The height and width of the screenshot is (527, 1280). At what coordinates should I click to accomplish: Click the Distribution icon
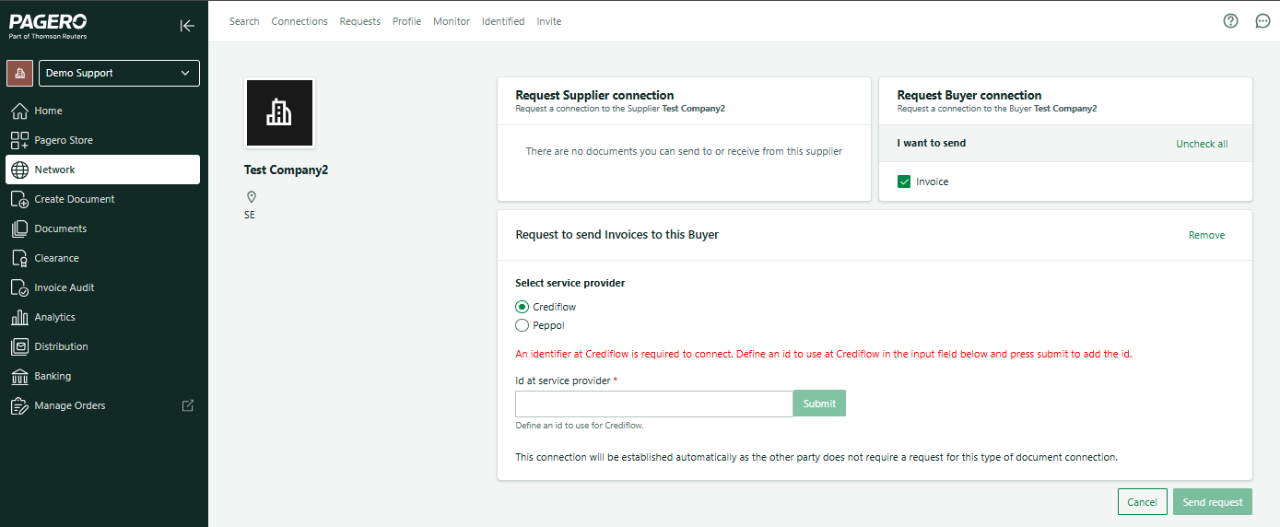coord(19,347)
